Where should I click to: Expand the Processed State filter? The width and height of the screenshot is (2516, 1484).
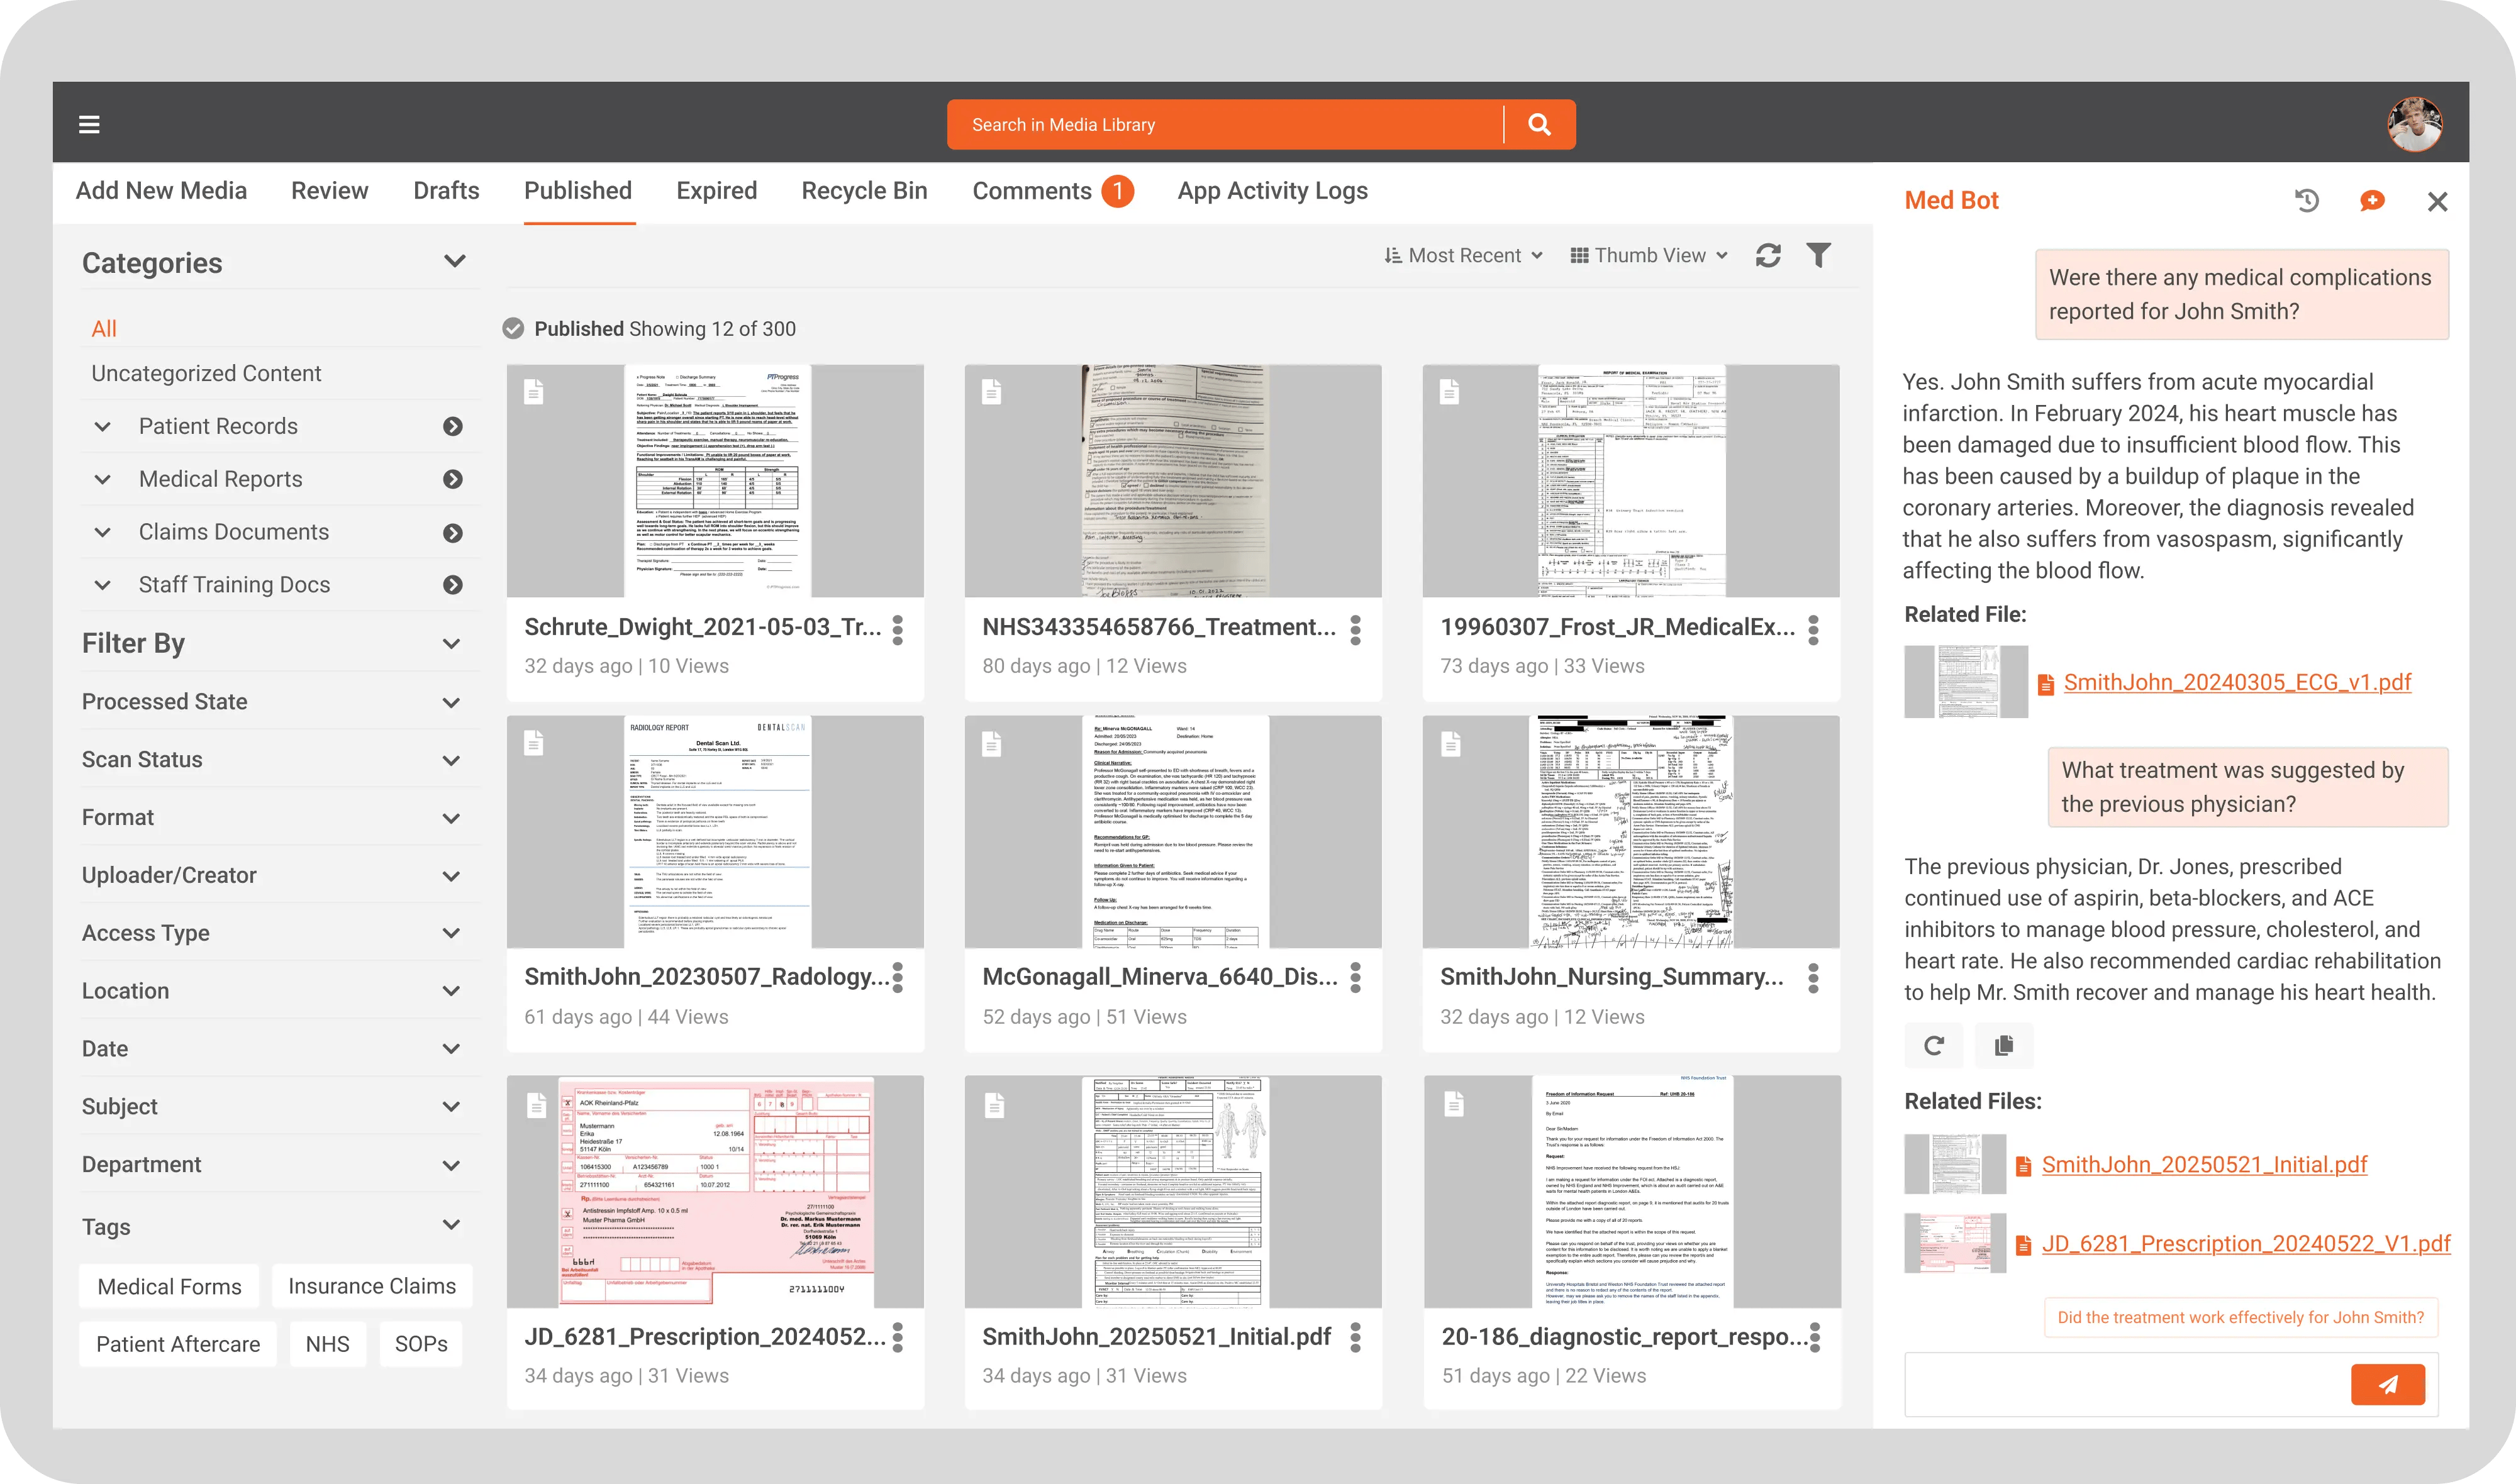pyautogui.click(x=452, y=703)
